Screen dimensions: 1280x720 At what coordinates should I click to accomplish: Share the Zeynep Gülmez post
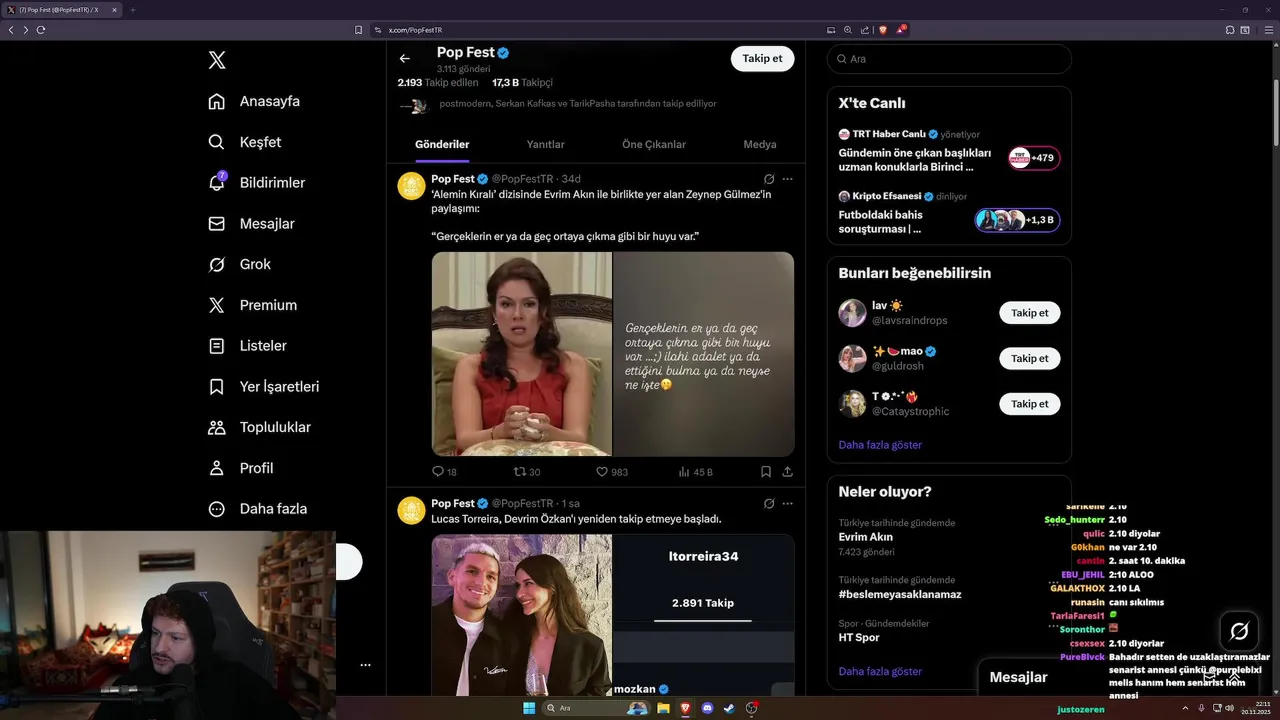coord(788,472)
